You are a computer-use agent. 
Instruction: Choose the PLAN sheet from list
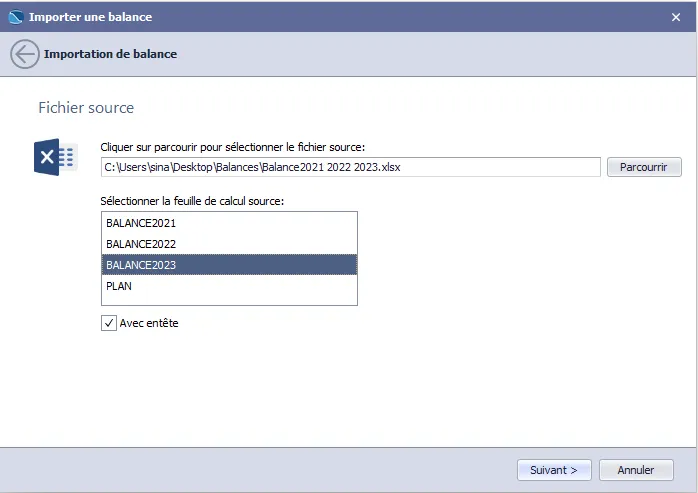coord(119,285)
